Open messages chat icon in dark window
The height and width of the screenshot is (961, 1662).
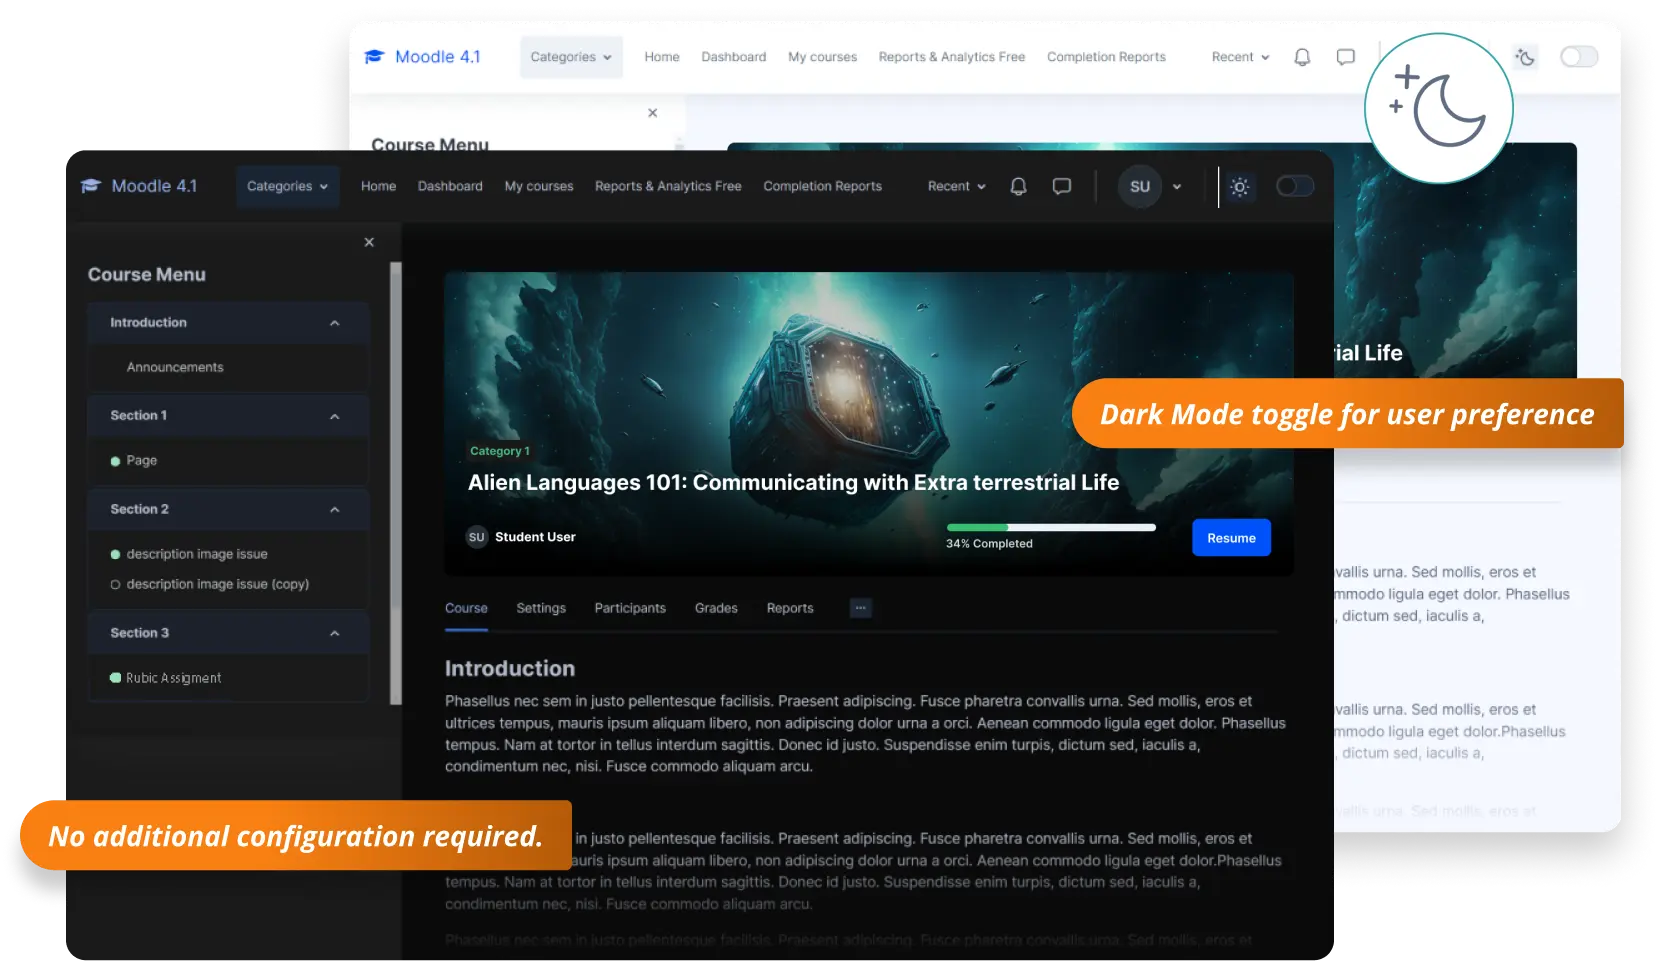tap(1062, 186)
